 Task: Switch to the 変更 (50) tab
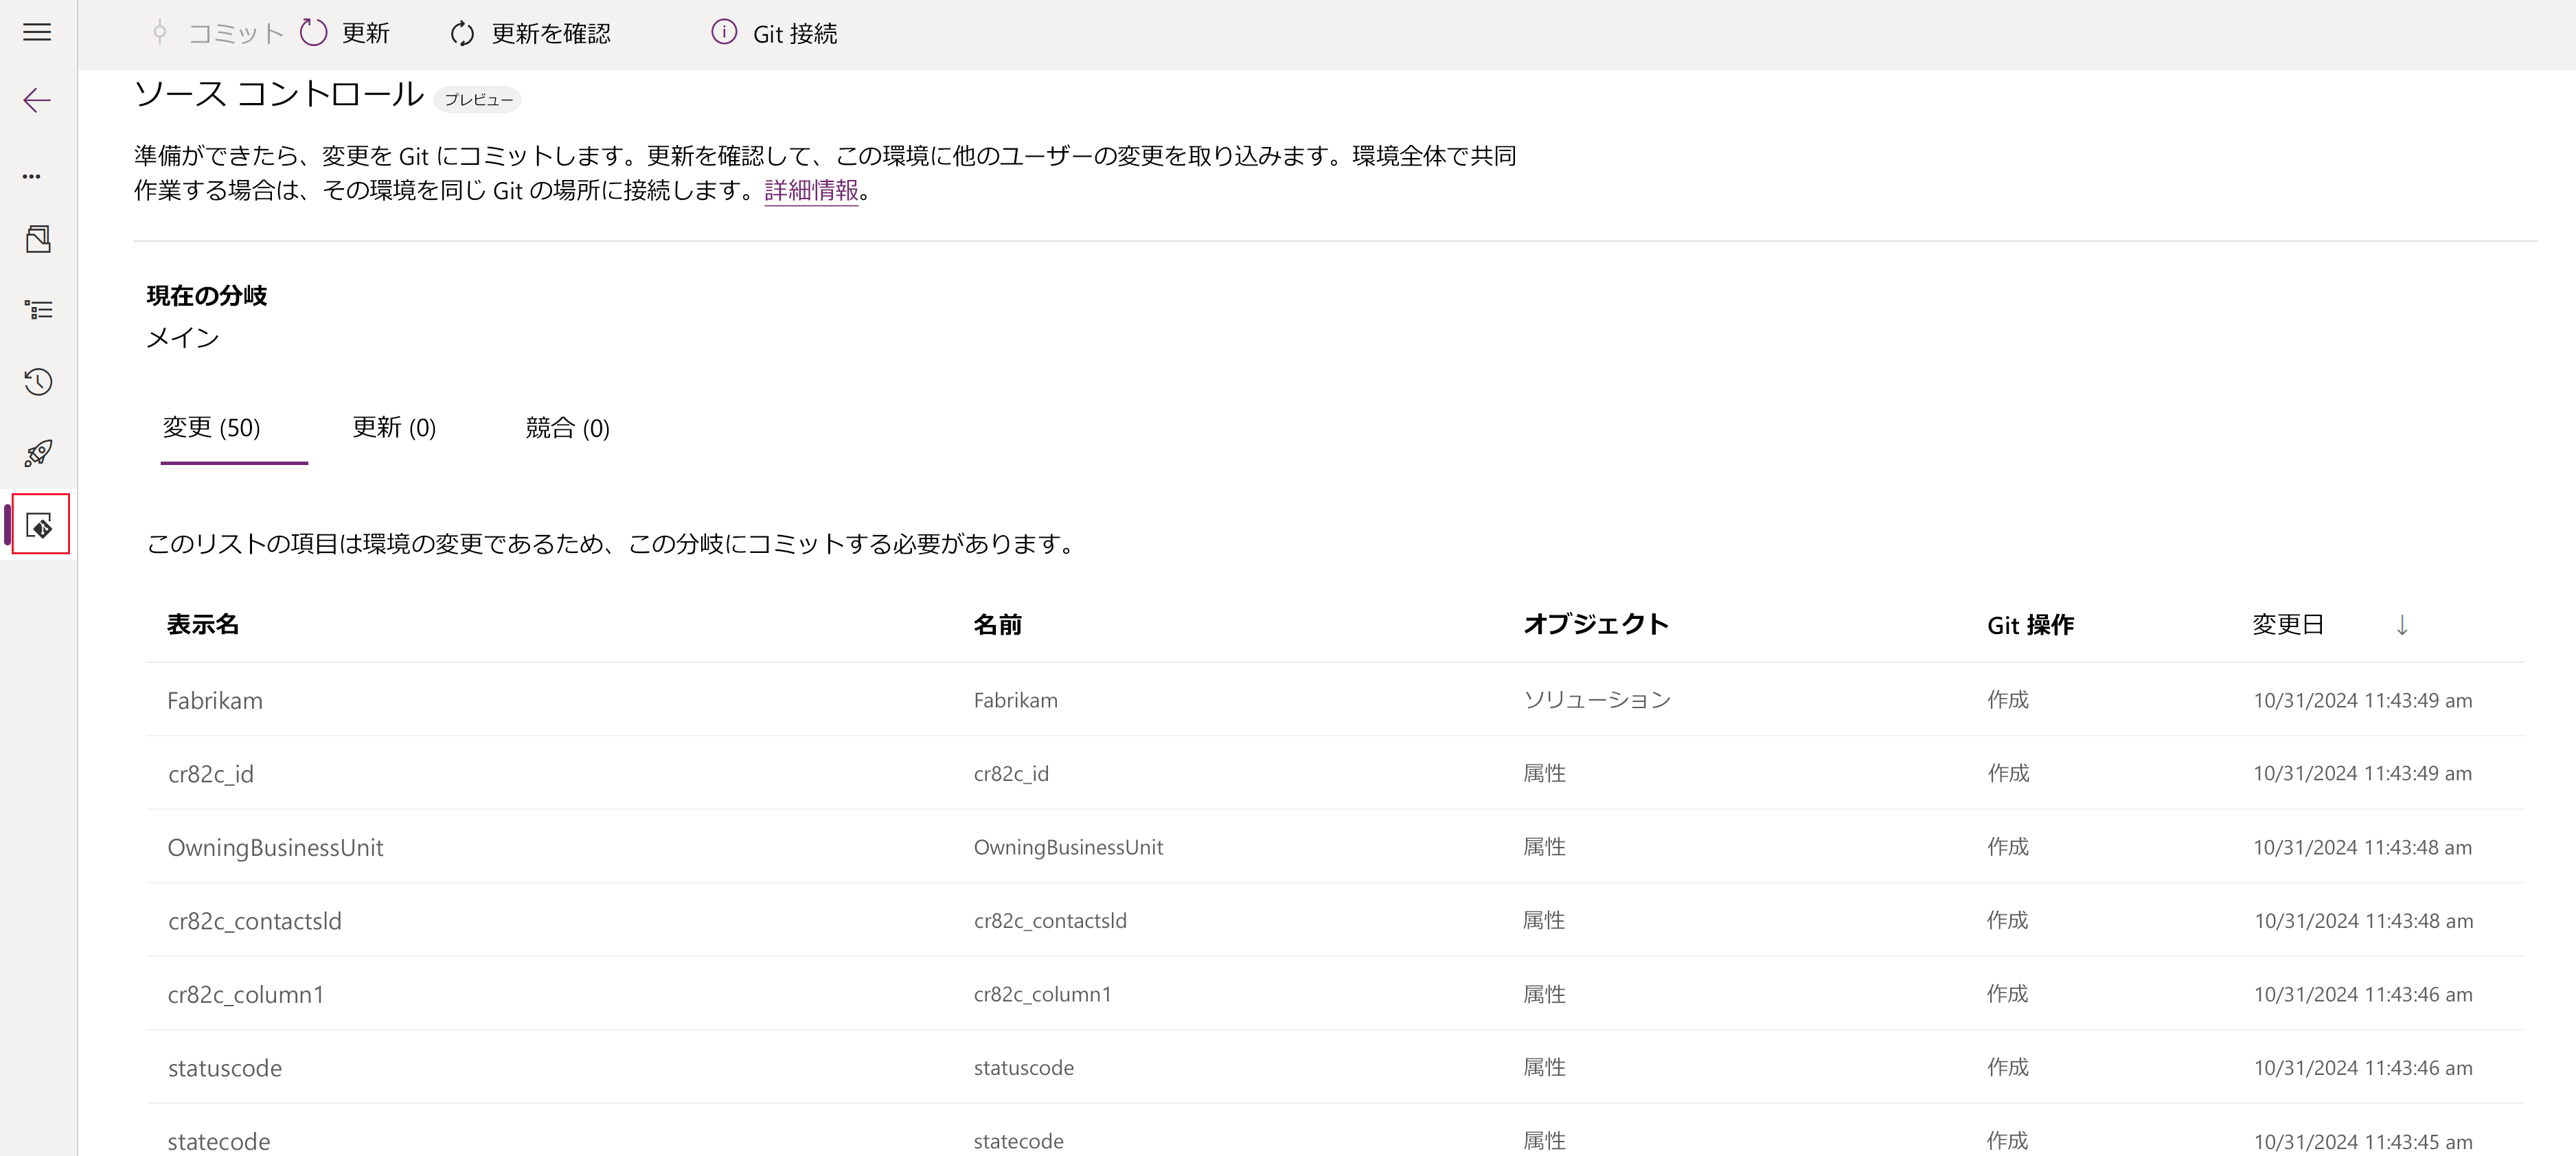211,428
